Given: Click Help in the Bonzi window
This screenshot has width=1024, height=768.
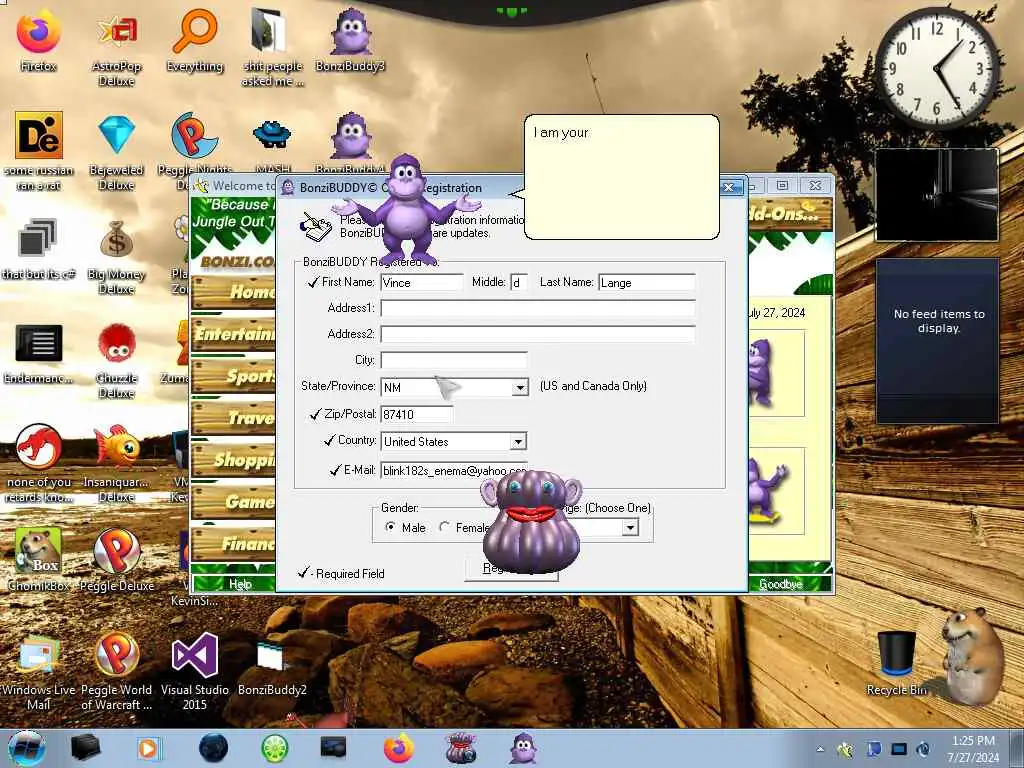Looking at the screenshot, I should point(240,584).
